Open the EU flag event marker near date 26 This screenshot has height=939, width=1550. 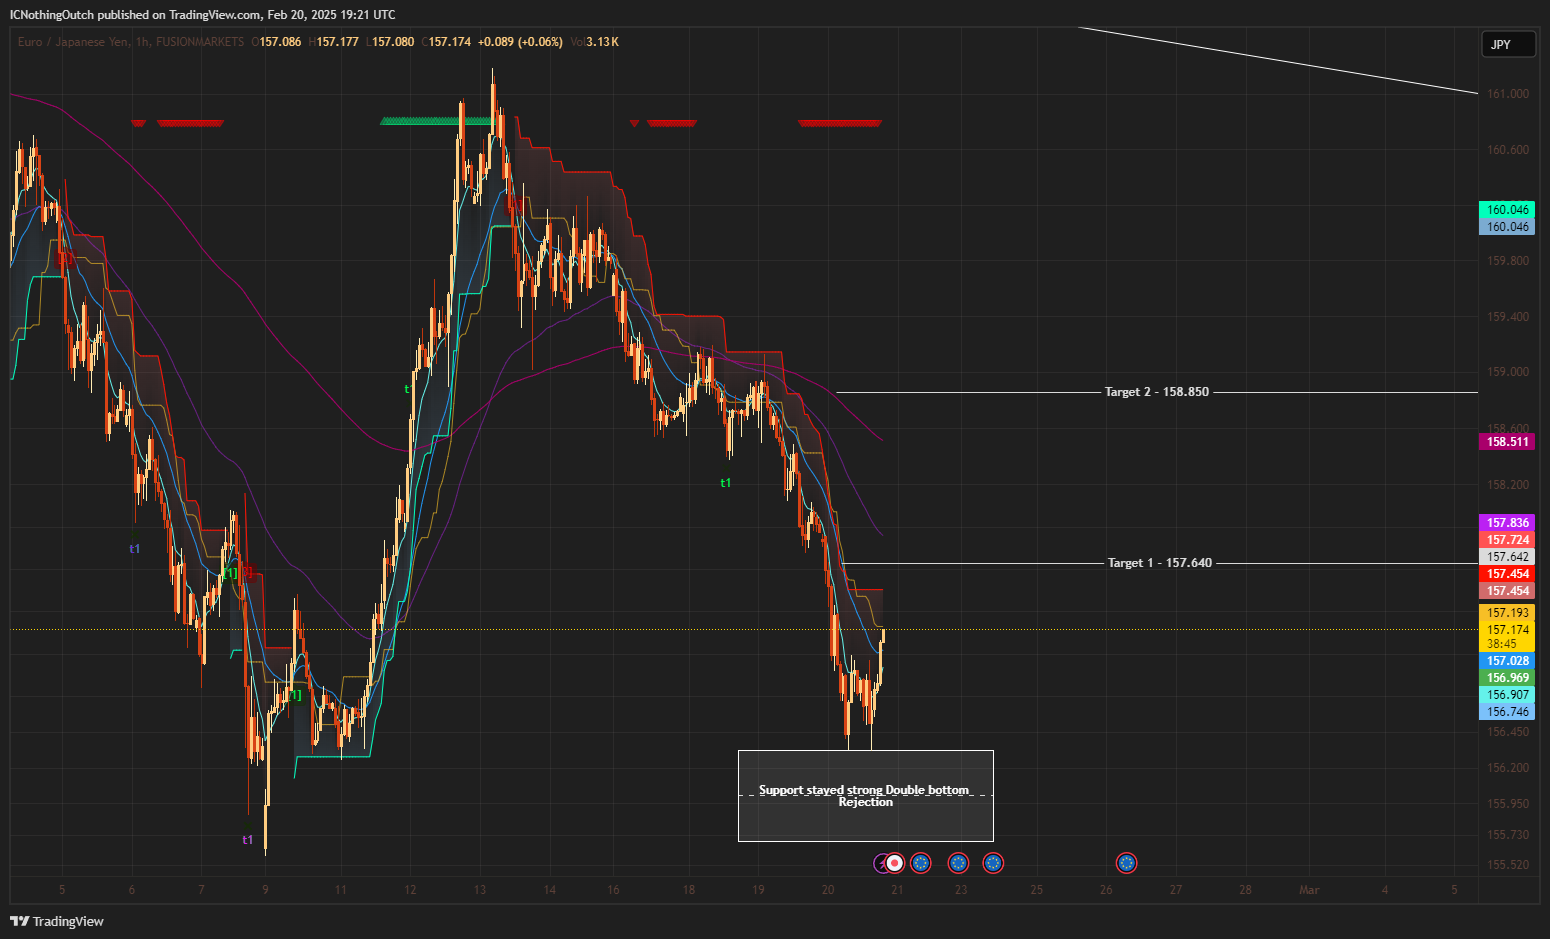pos(1127,863)
